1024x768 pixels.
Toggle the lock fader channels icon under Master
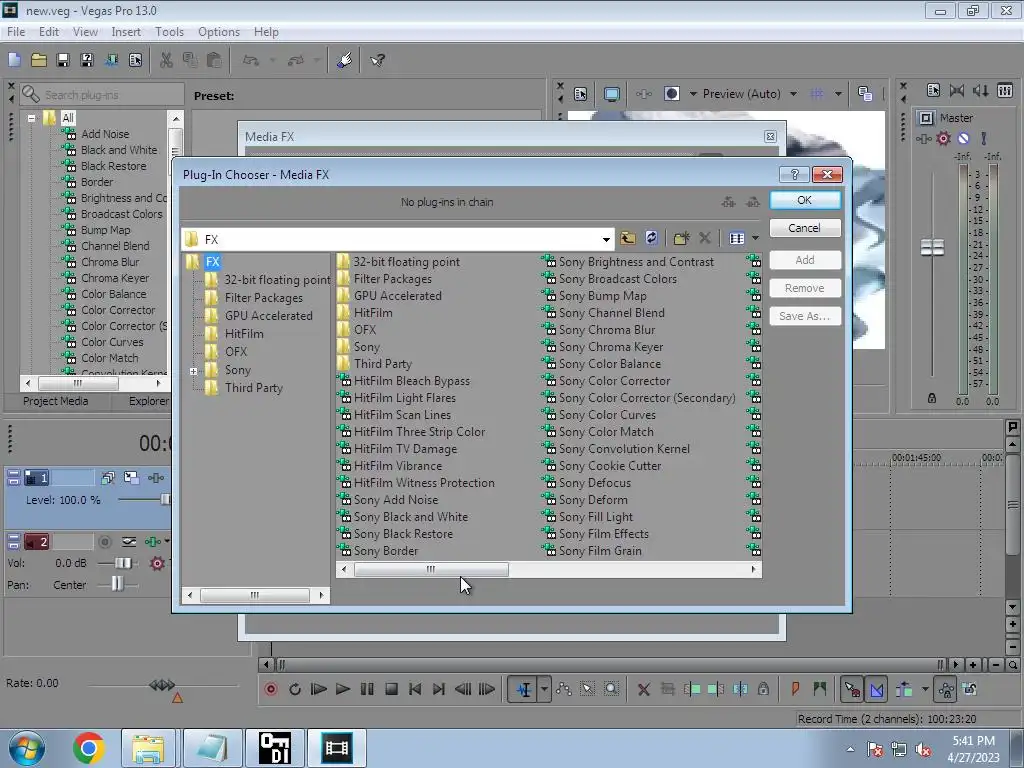pos(932,398)
